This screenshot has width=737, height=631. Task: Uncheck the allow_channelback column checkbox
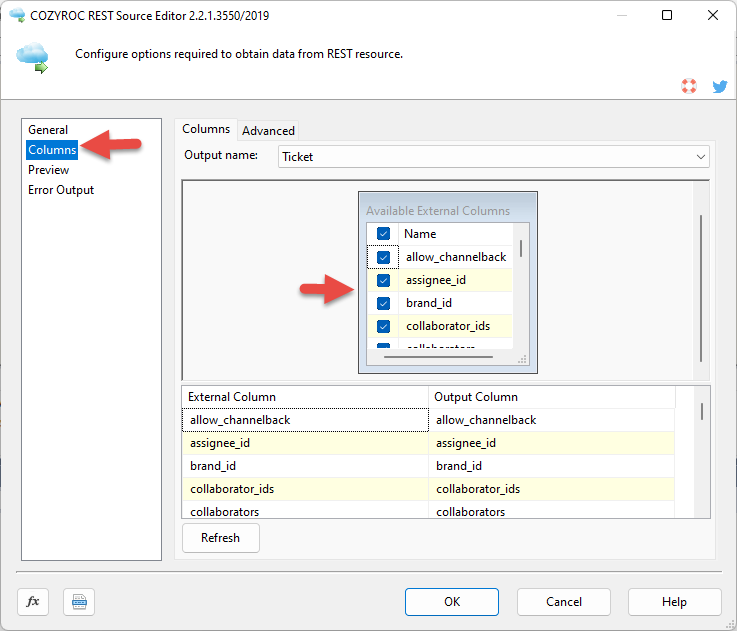383,257
